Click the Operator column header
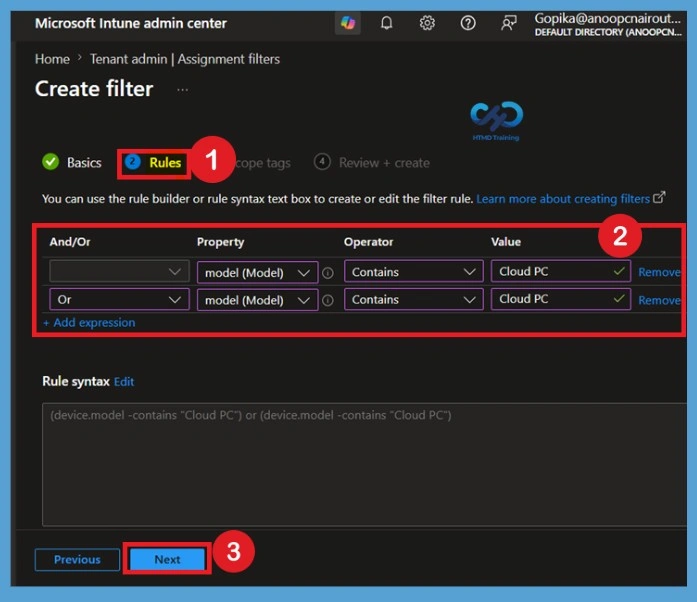This screenshot has width=697, height=602. 369,242
